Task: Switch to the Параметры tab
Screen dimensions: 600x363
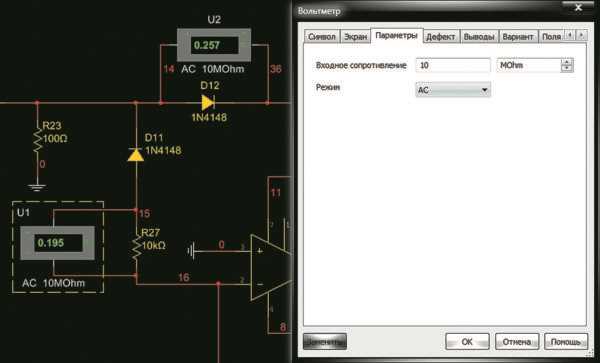Action: tap(396, 36)
